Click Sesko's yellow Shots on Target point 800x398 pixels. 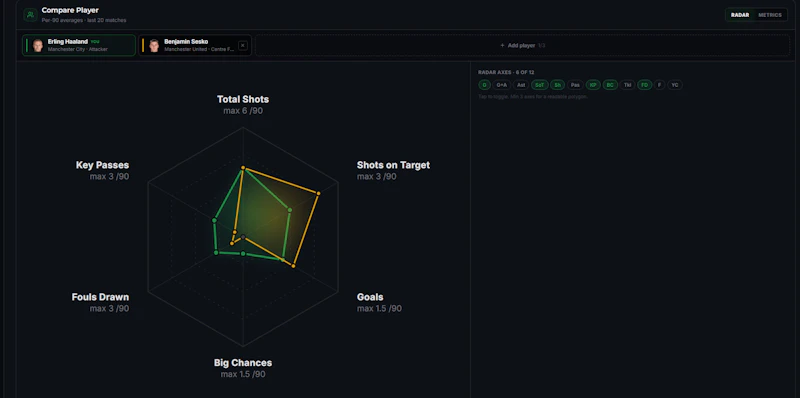pyautogui.click(x=318, y=193)
